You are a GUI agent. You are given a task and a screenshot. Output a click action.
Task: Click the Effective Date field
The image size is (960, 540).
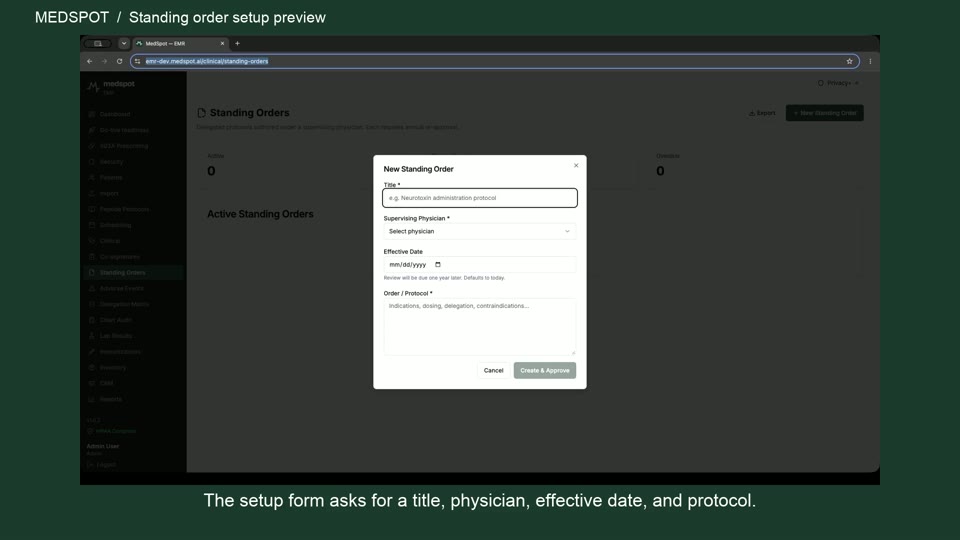click(479, 264)
